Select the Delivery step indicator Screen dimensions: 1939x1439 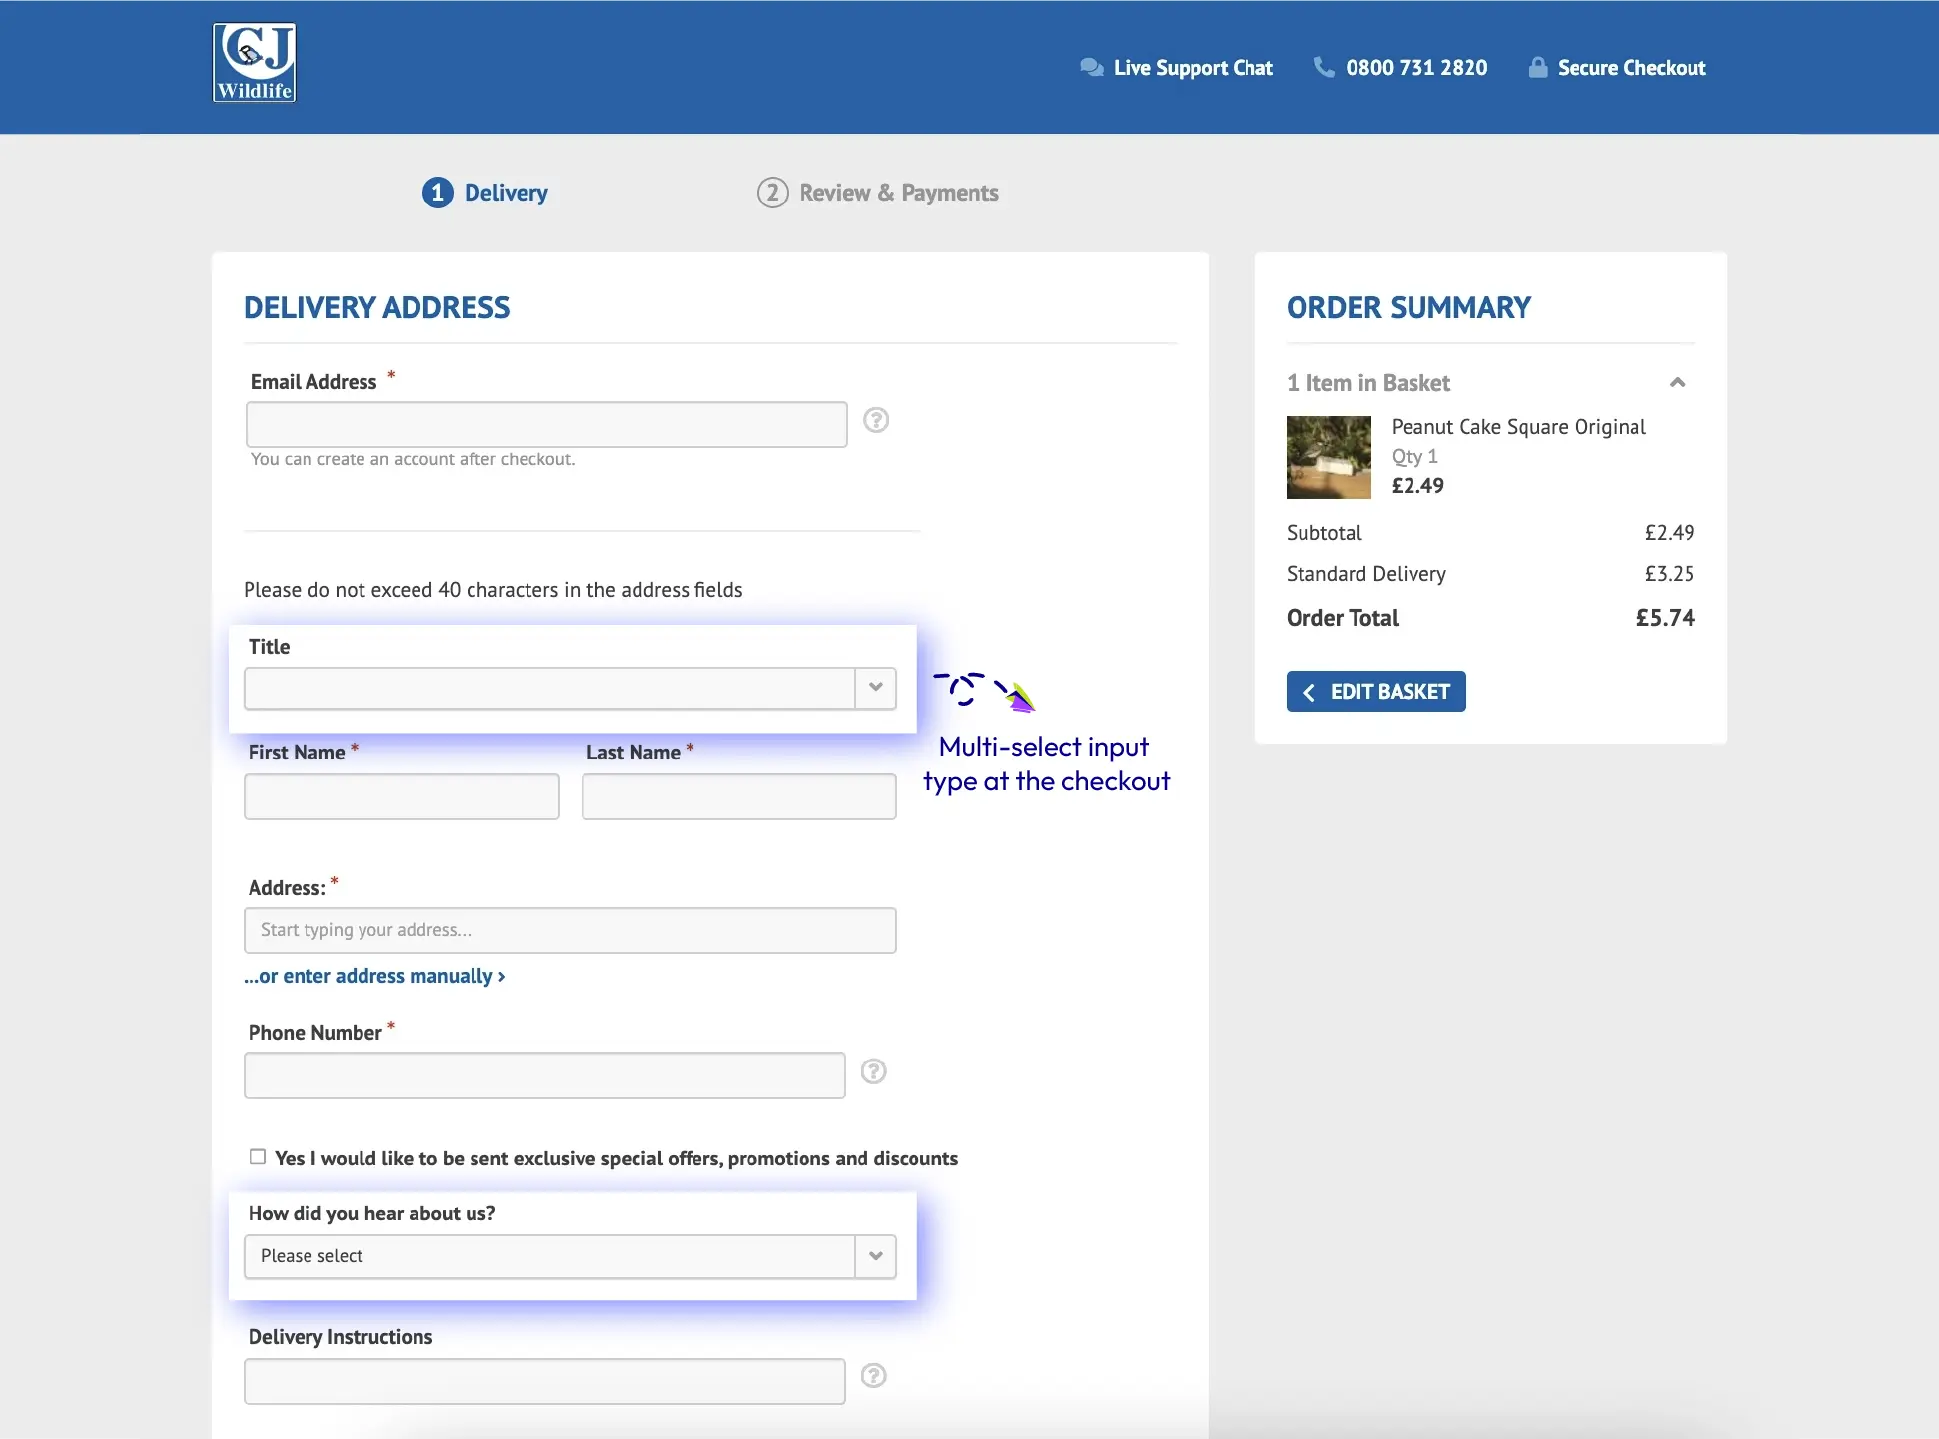tap(437, 192)
